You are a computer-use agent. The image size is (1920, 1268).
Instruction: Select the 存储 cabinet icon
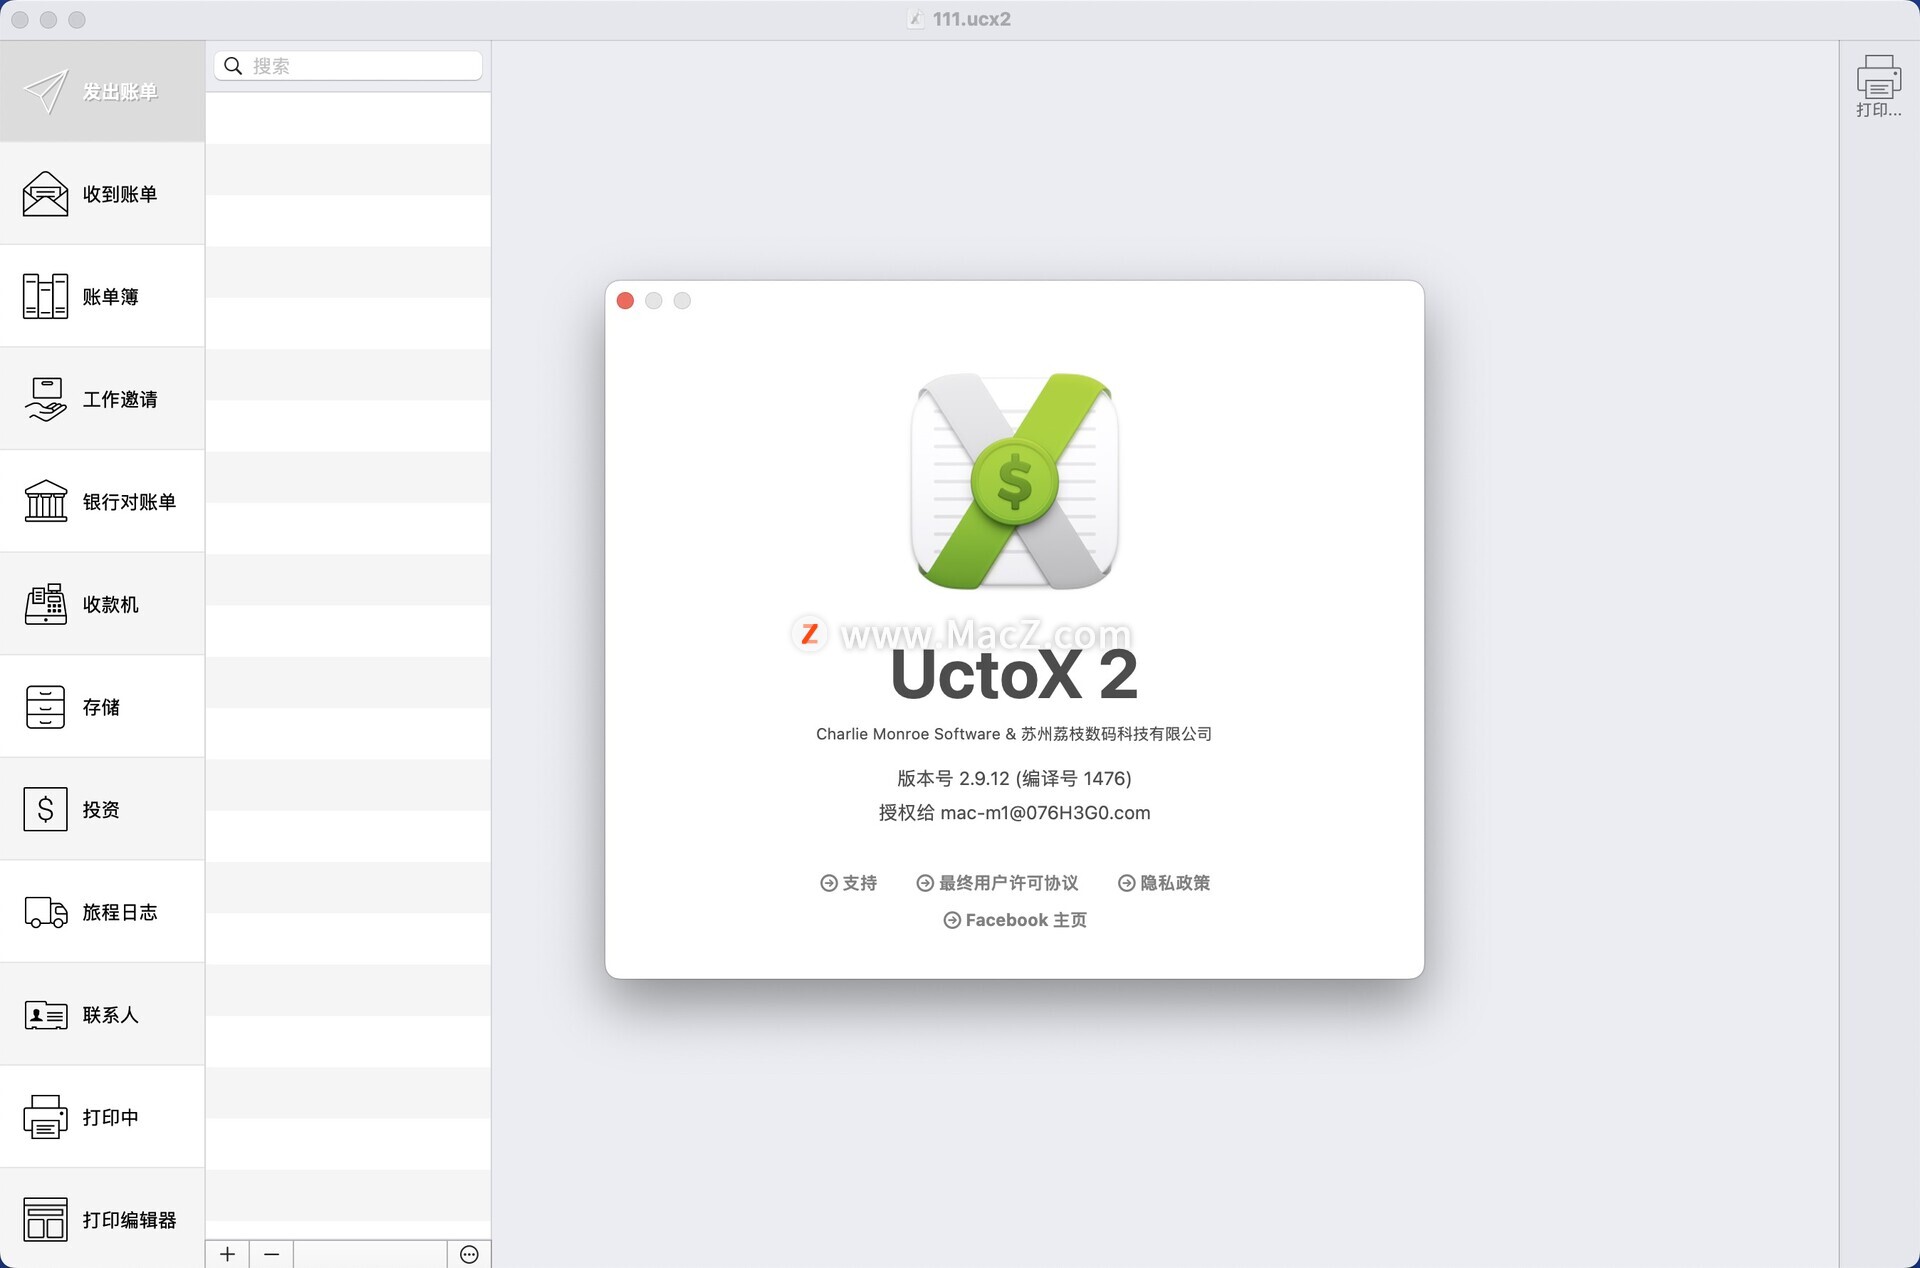(x=45, y=707)
